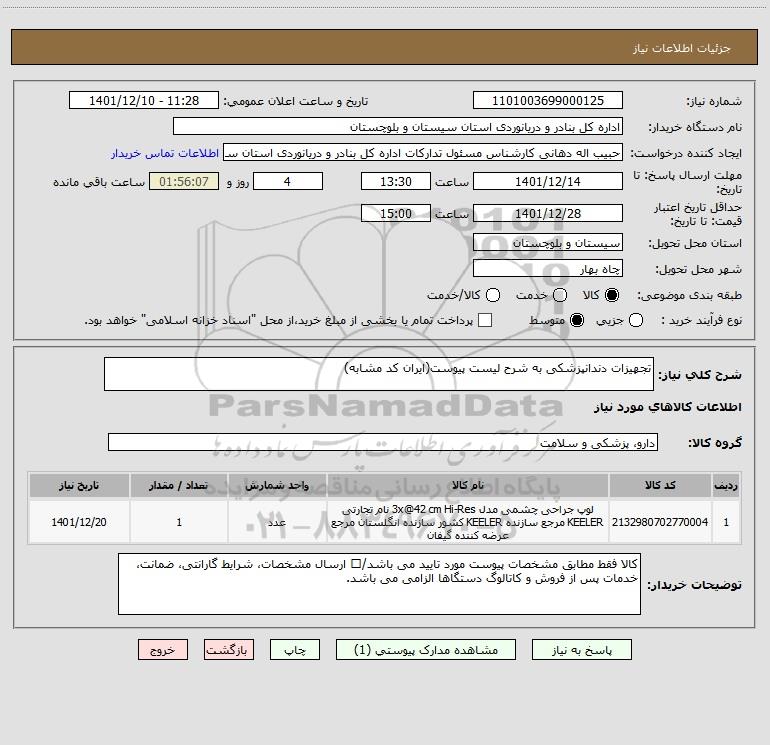
Task: Click the response deadline date 1401/12/14
Action: pos(548,181)
